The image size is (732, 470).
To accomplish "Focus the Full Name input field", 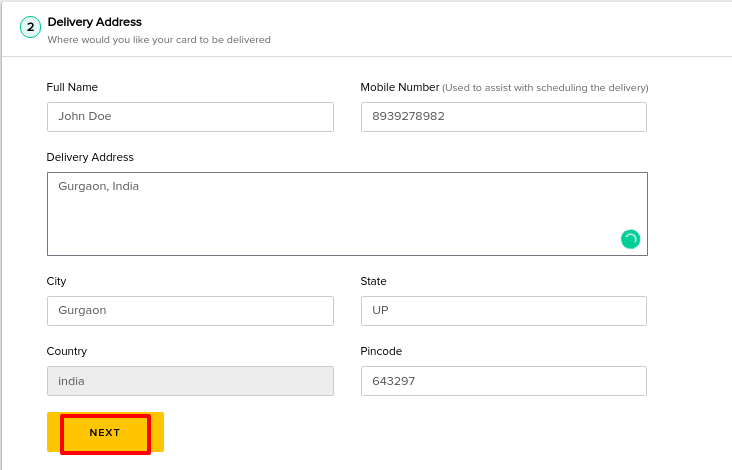I will pyautogui.click(x=190, y=117).
